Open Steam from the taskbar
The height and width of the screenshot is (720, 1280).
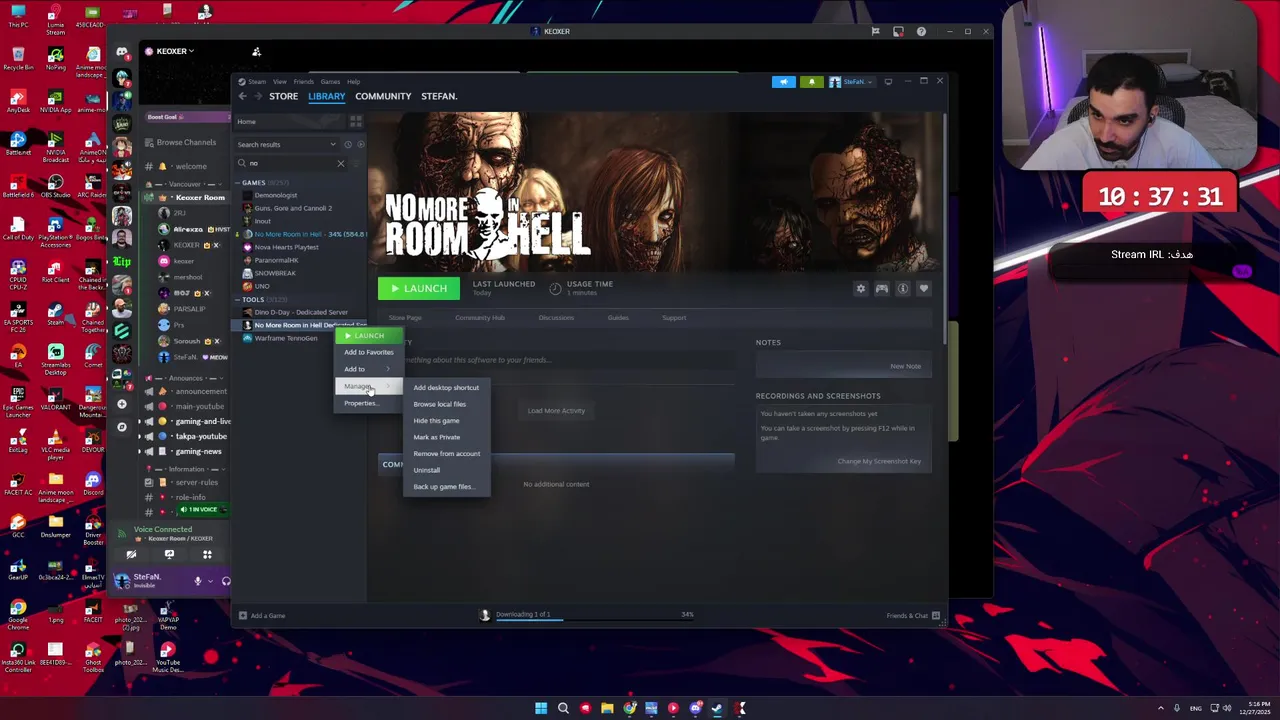(x=717, y=708)
